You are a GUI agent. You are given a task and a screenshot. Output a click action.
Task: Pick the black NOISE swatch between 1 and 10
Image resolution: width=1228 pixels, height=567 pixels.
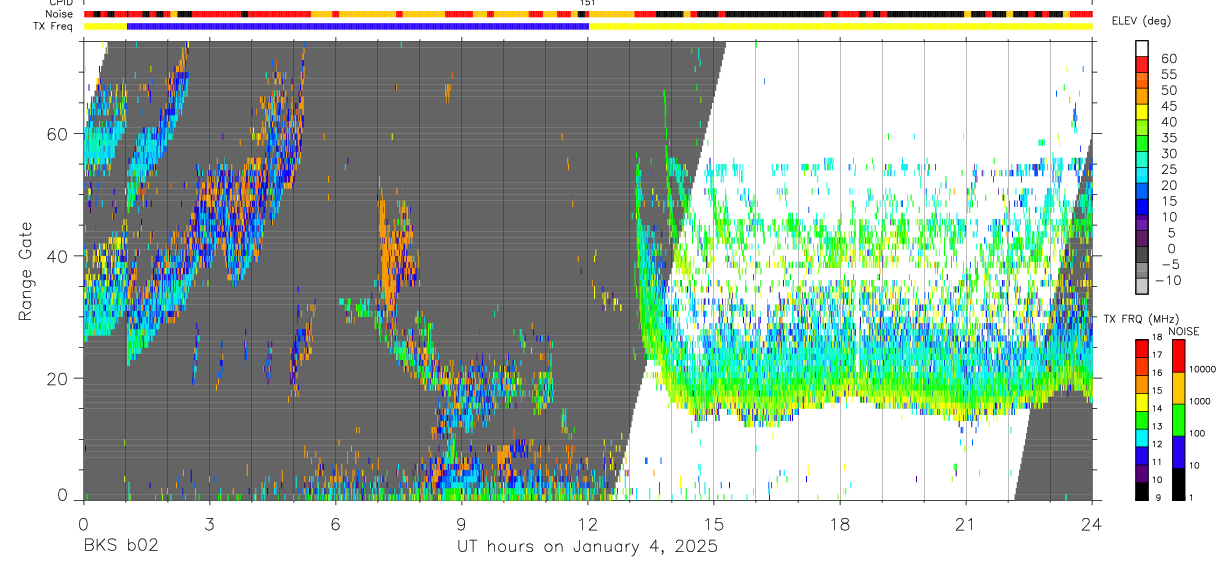point(1179,484)
